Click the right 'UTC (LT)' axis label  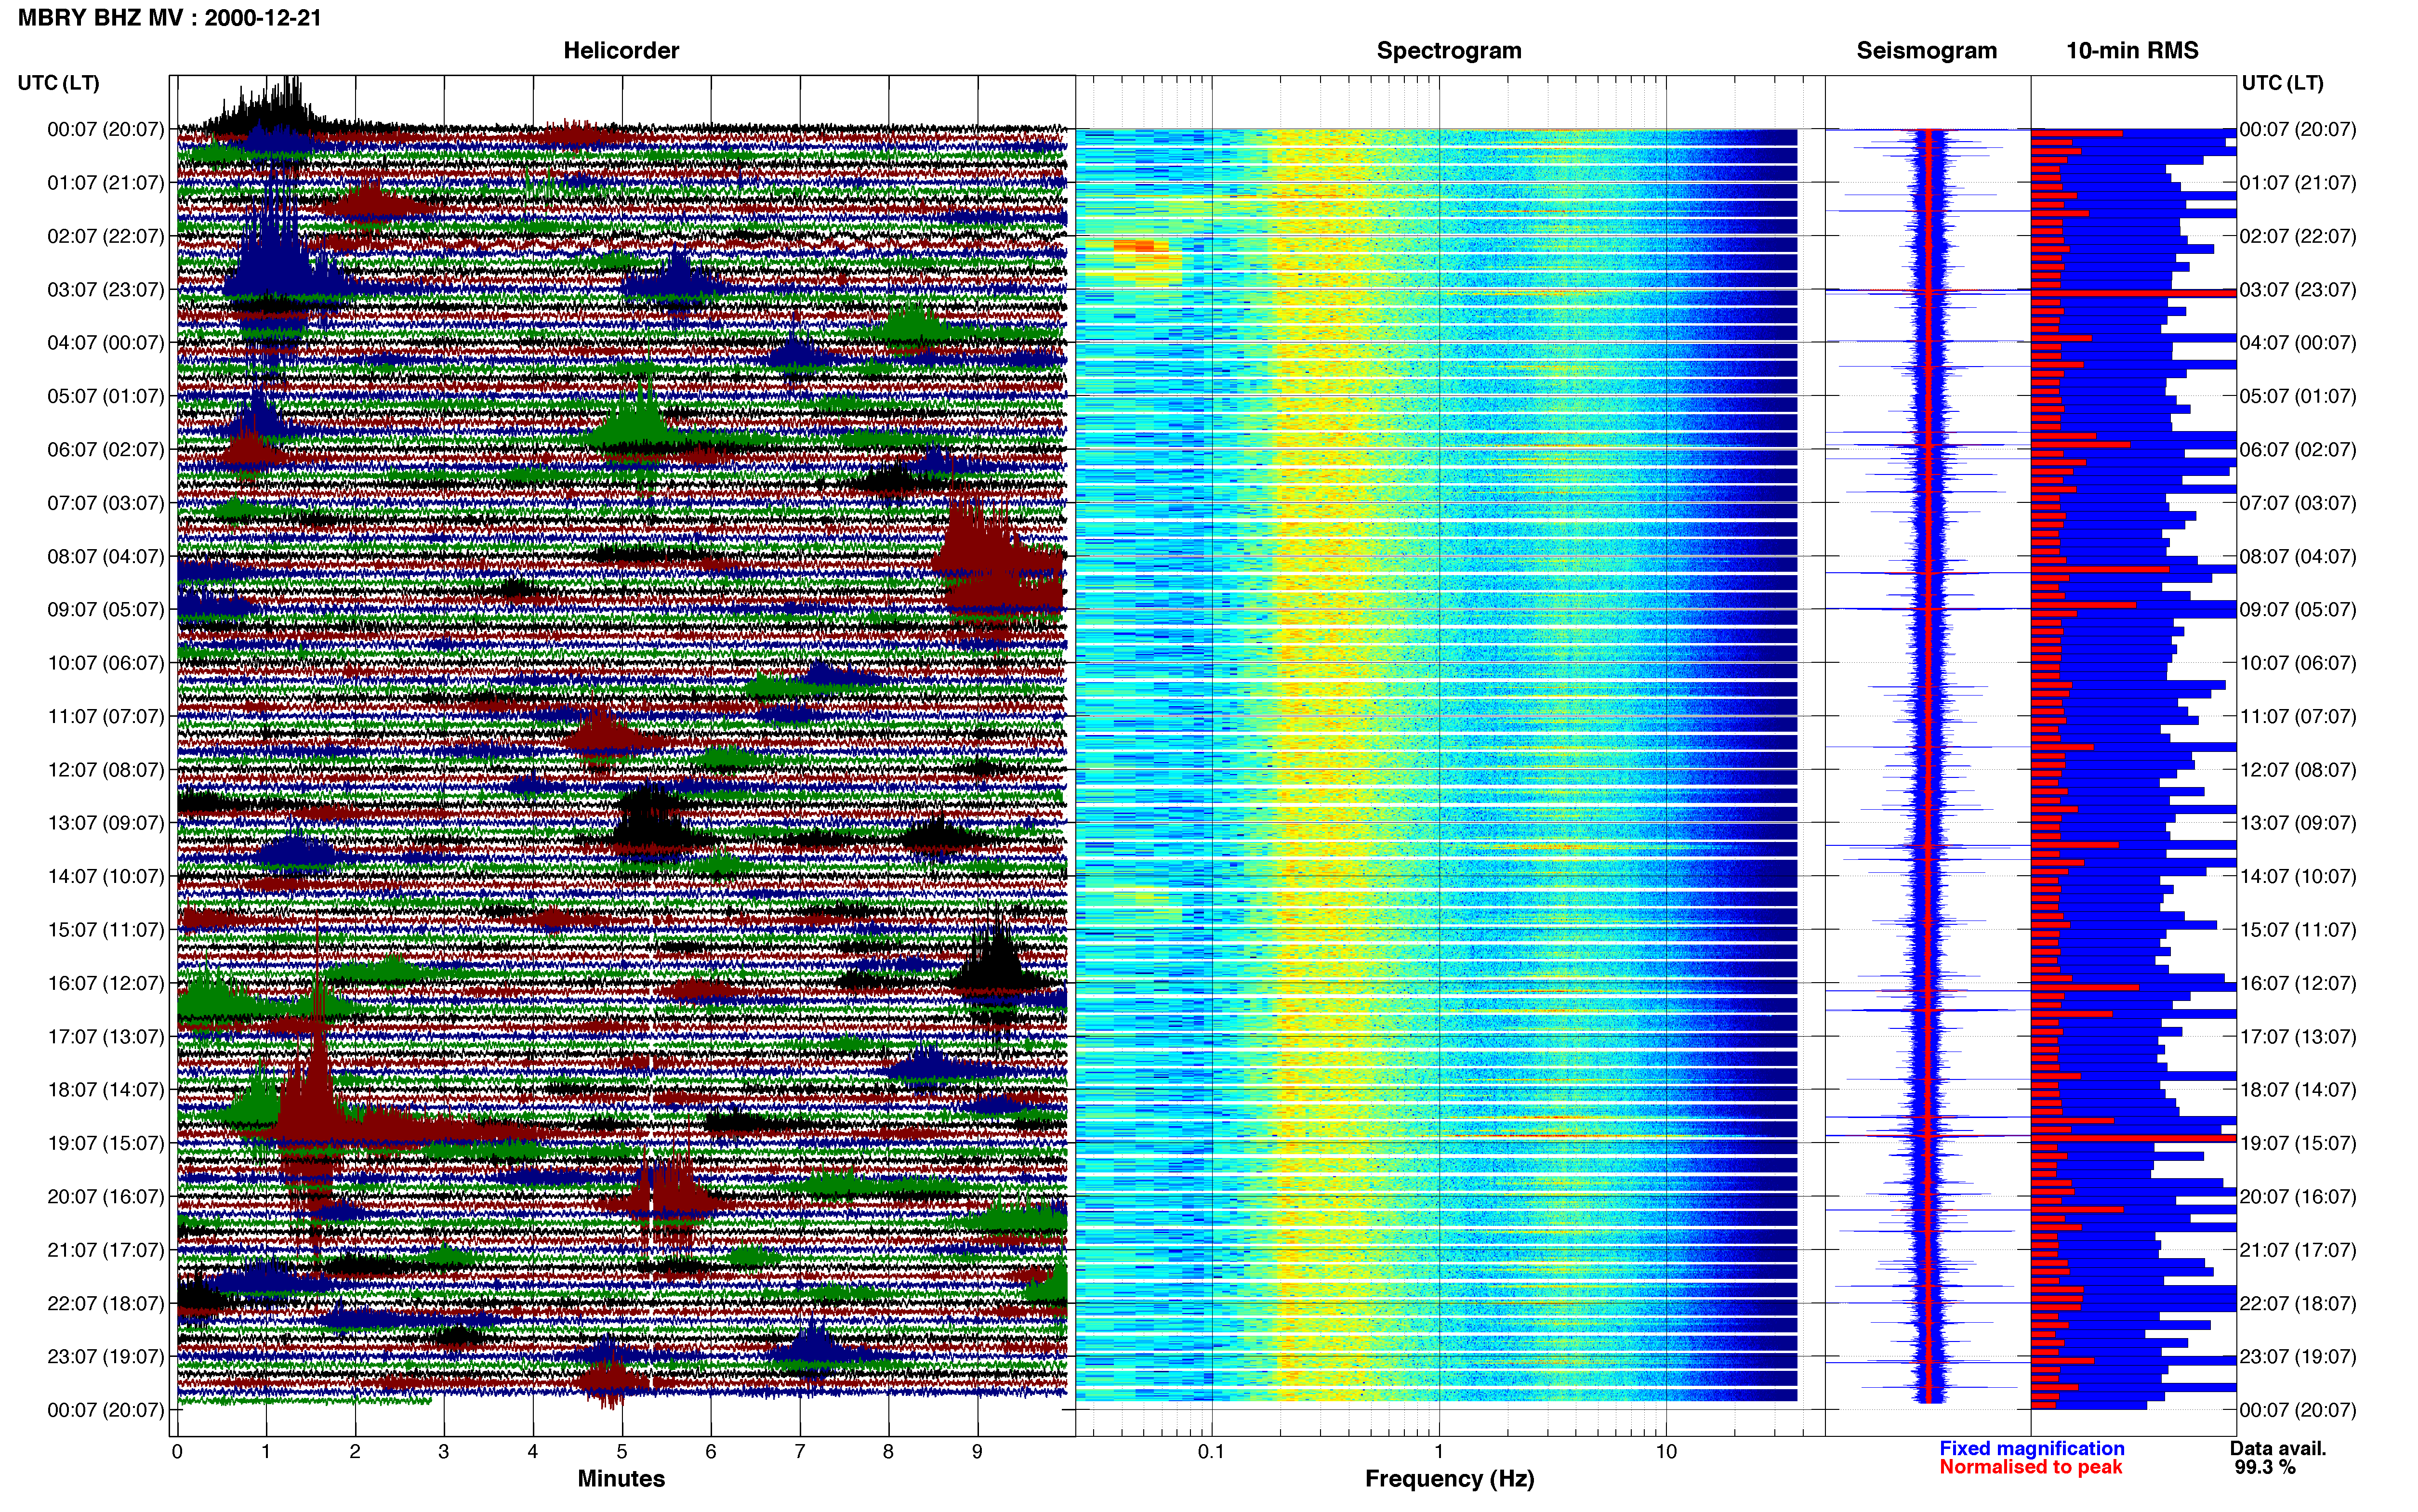[x=2282, y=83]
